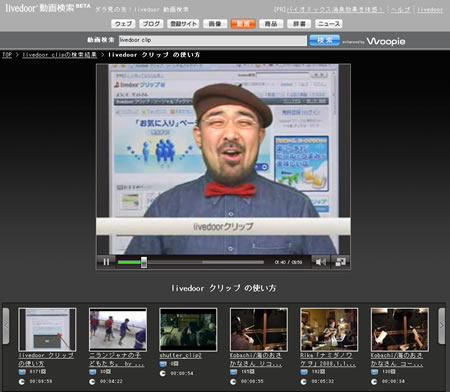Switch to the 辞書 tab
Screen dimensions: 450x392
pyautogui.click(x=299, y=24)
